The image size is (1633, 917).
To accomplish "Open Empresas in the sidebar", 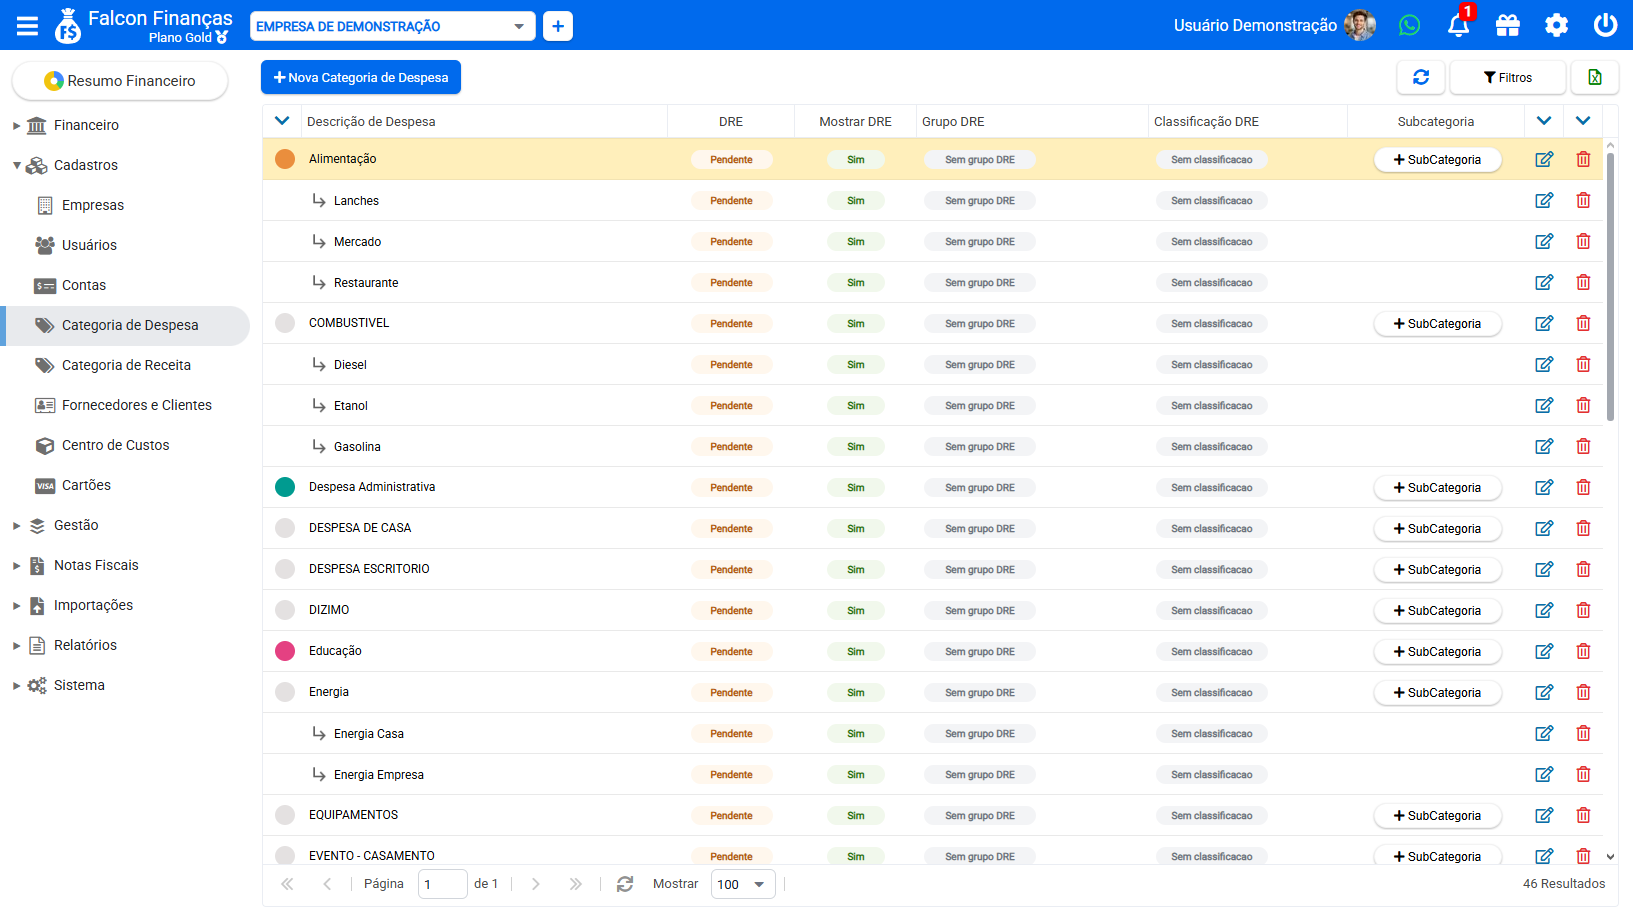I will click(x=93, y=205).
